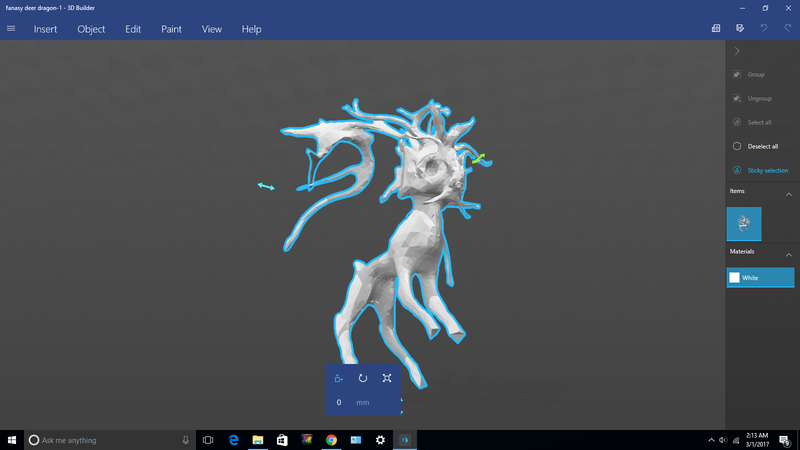Open the Help menu
This screenshot has width=800, height=450.
pyautogui.click(x=251, y=29)
